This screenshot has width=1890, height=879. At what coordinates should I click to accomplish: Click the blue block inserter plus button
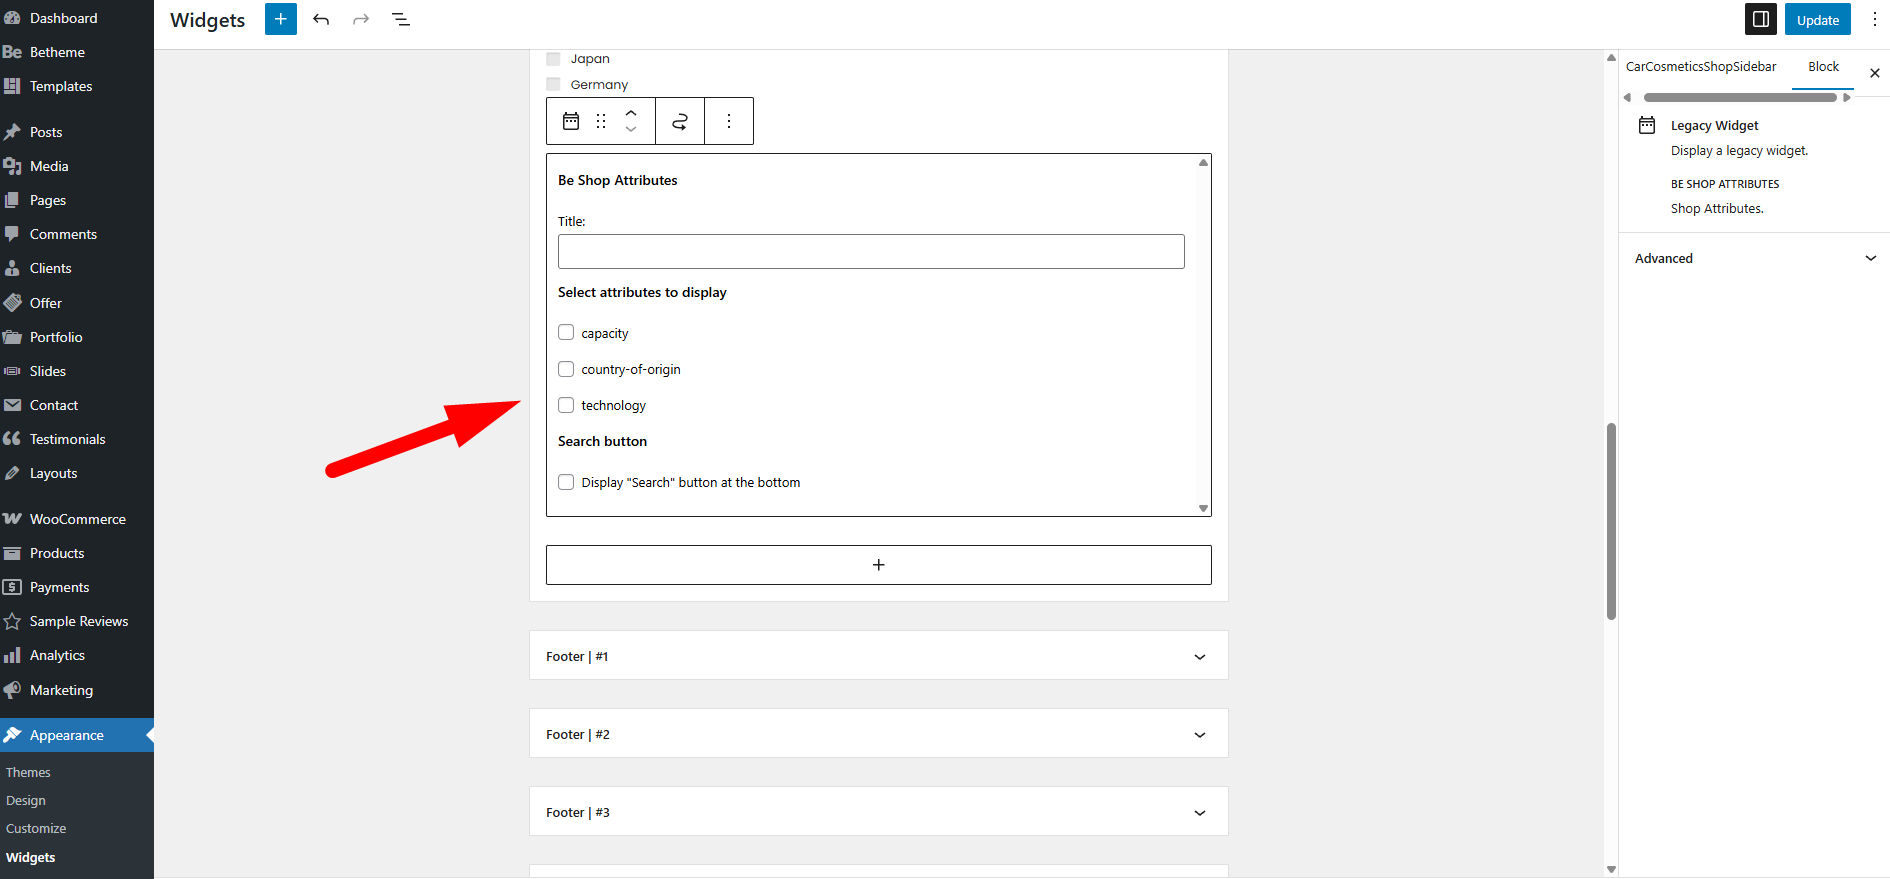[280, 19]
